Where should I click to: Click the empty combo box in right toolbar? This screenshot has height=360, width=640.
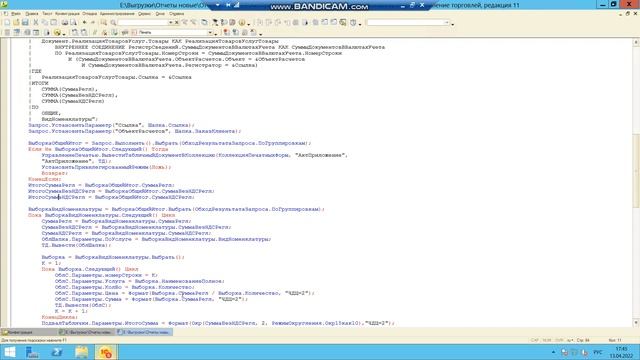(x=407, y=22)
